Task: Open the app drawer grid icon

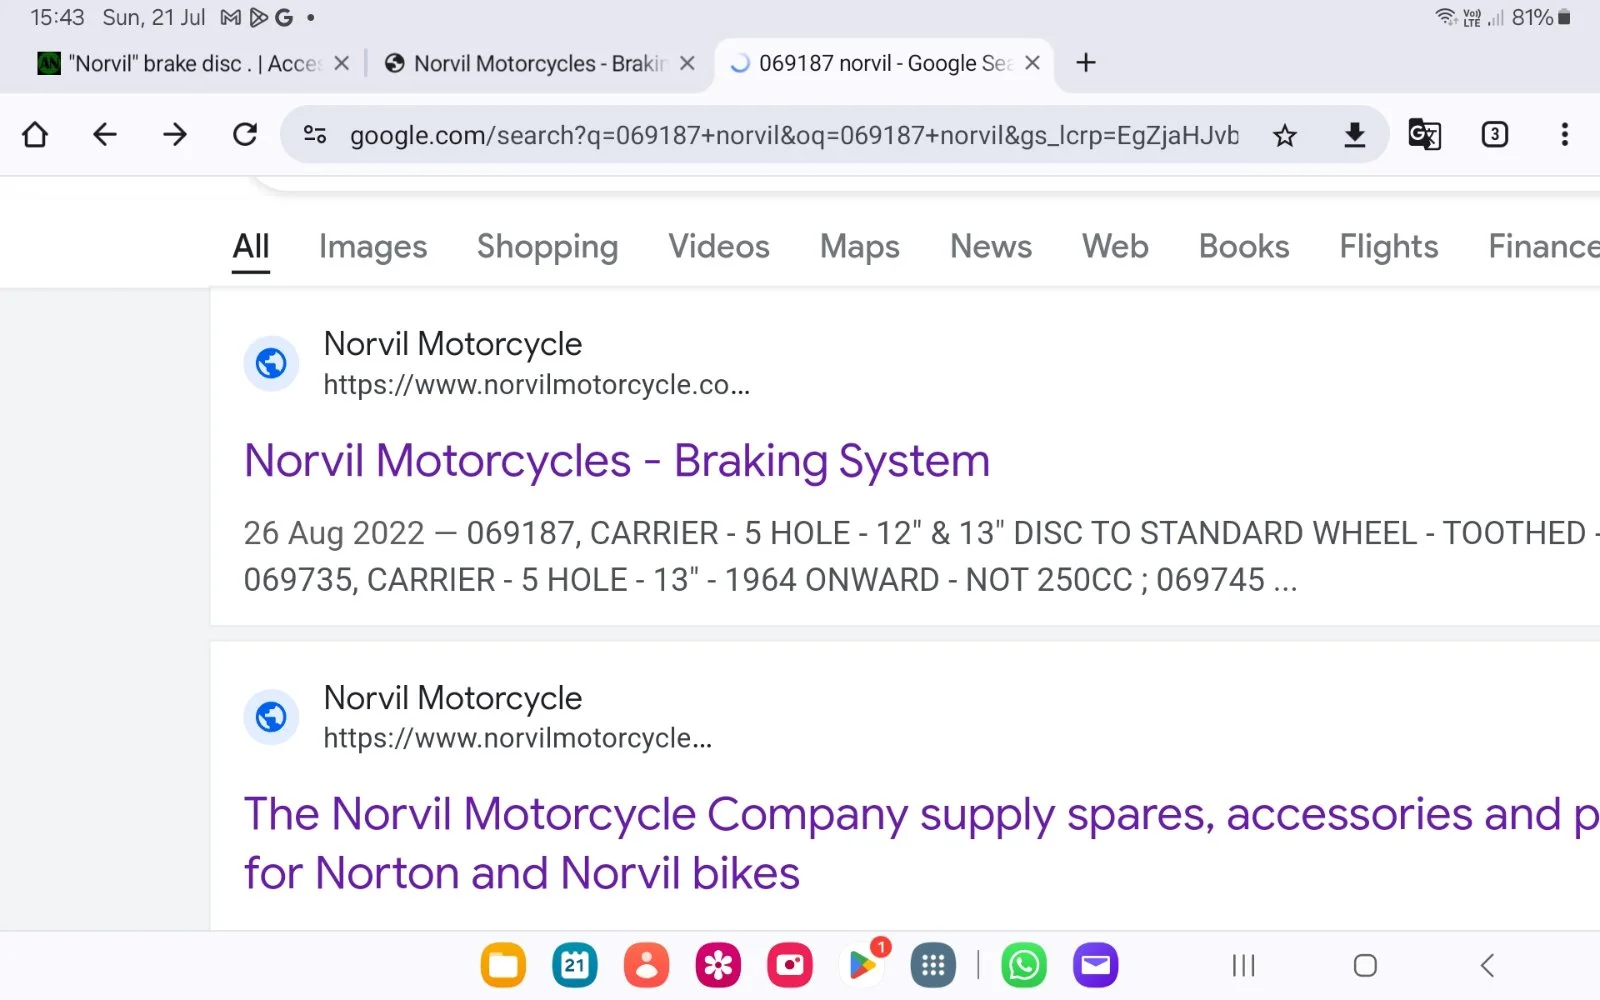Action: [x=933, y=965]
